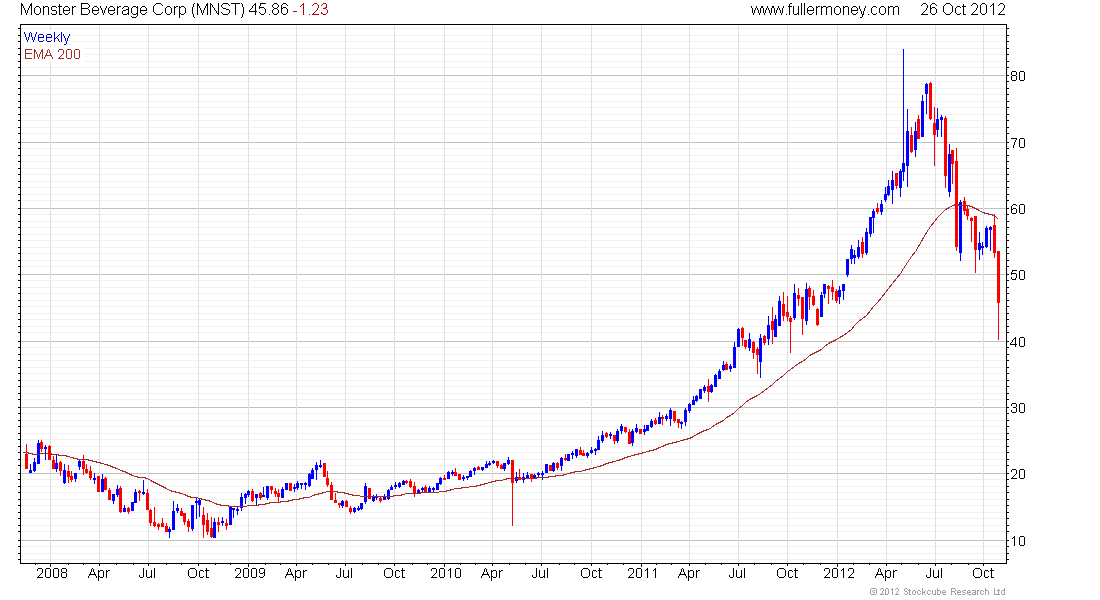Click the 2008 year label on the time axis
Image resolution: width=1100 pixels, height=600 pixels.
pyautogui.click(x=52, y=573)
